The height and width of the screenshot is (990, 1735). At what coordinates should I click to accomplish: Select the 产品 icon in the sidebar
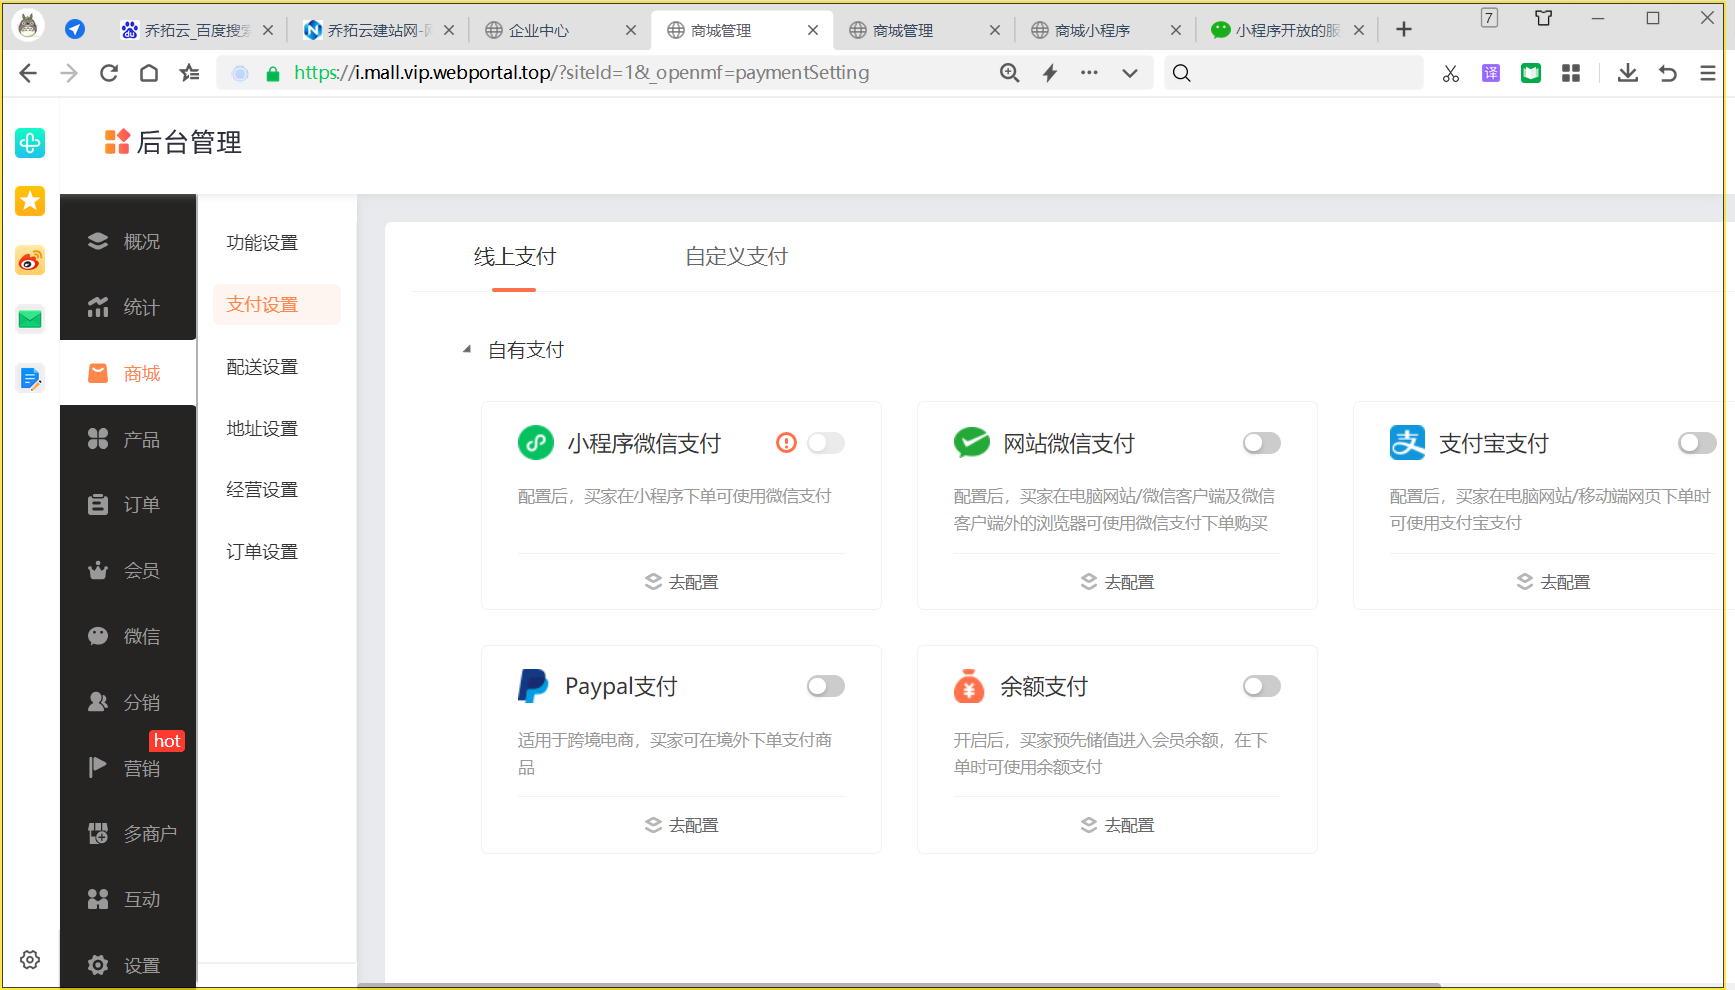[128, 438]
